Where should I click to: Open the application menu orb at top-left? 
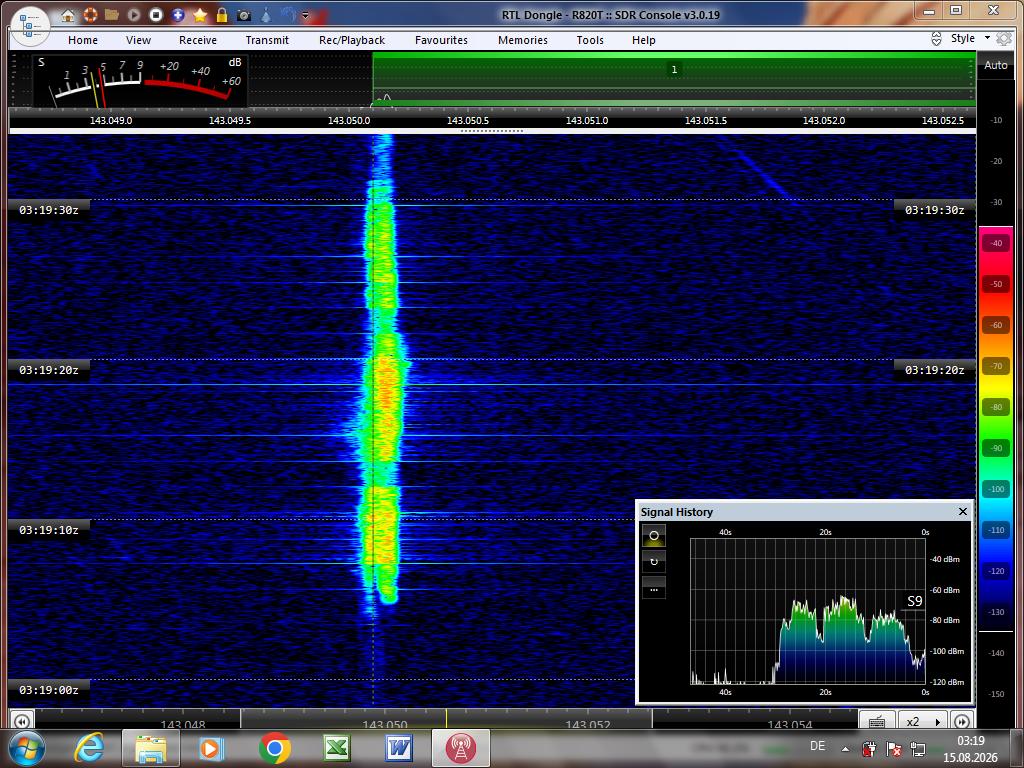click(30, 25)
